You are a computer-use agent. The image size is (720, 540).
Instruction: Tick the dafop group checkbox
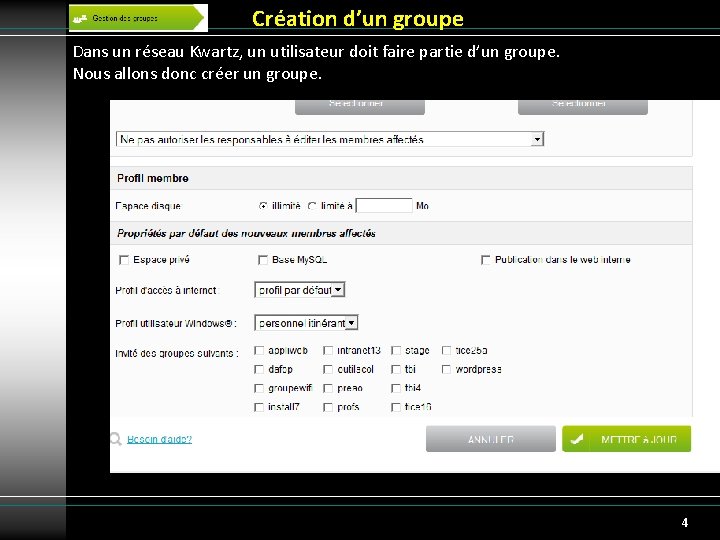259,369
